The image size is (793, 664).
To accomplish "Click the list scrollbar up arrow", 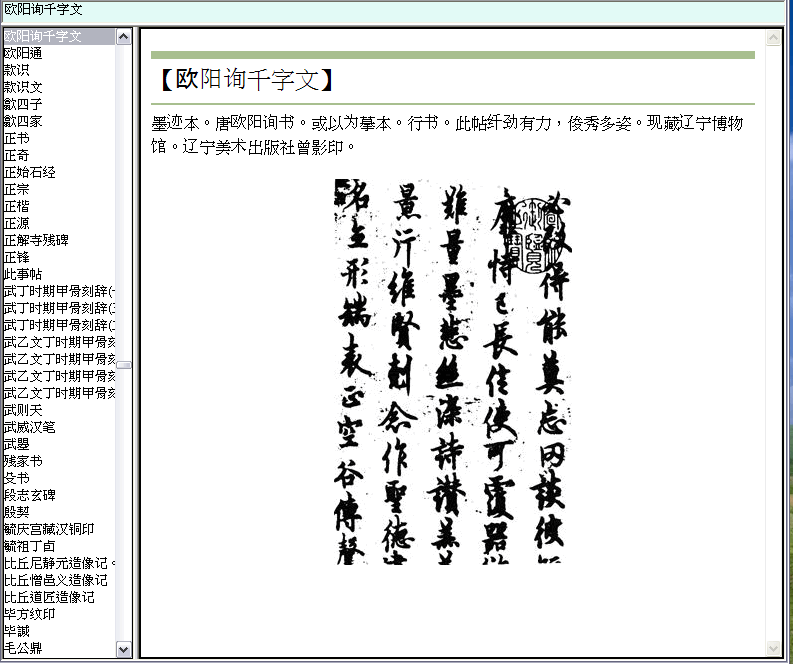I will [x=123, y=36].
